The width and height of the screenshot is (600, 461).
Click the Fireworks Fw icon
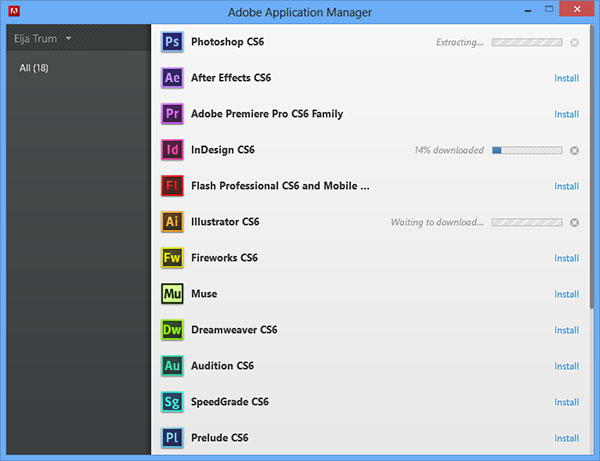click(x=172, y=257)
